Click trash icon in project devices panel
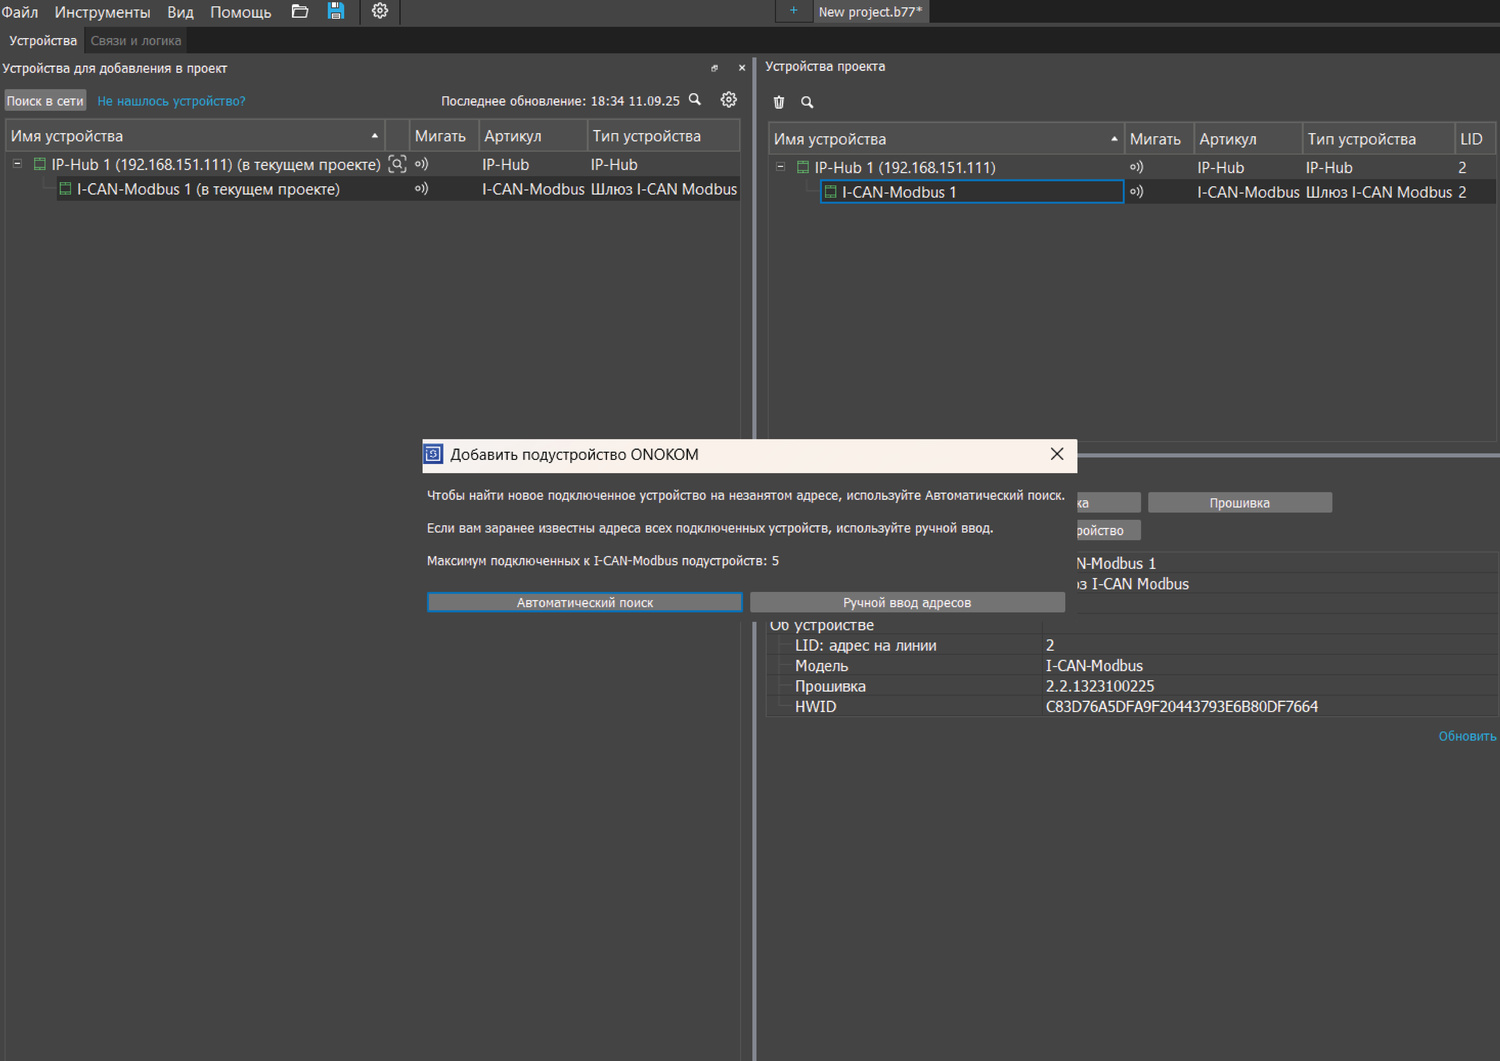The width and height of the screenshot is (1500, 1061). pos(779,102)
